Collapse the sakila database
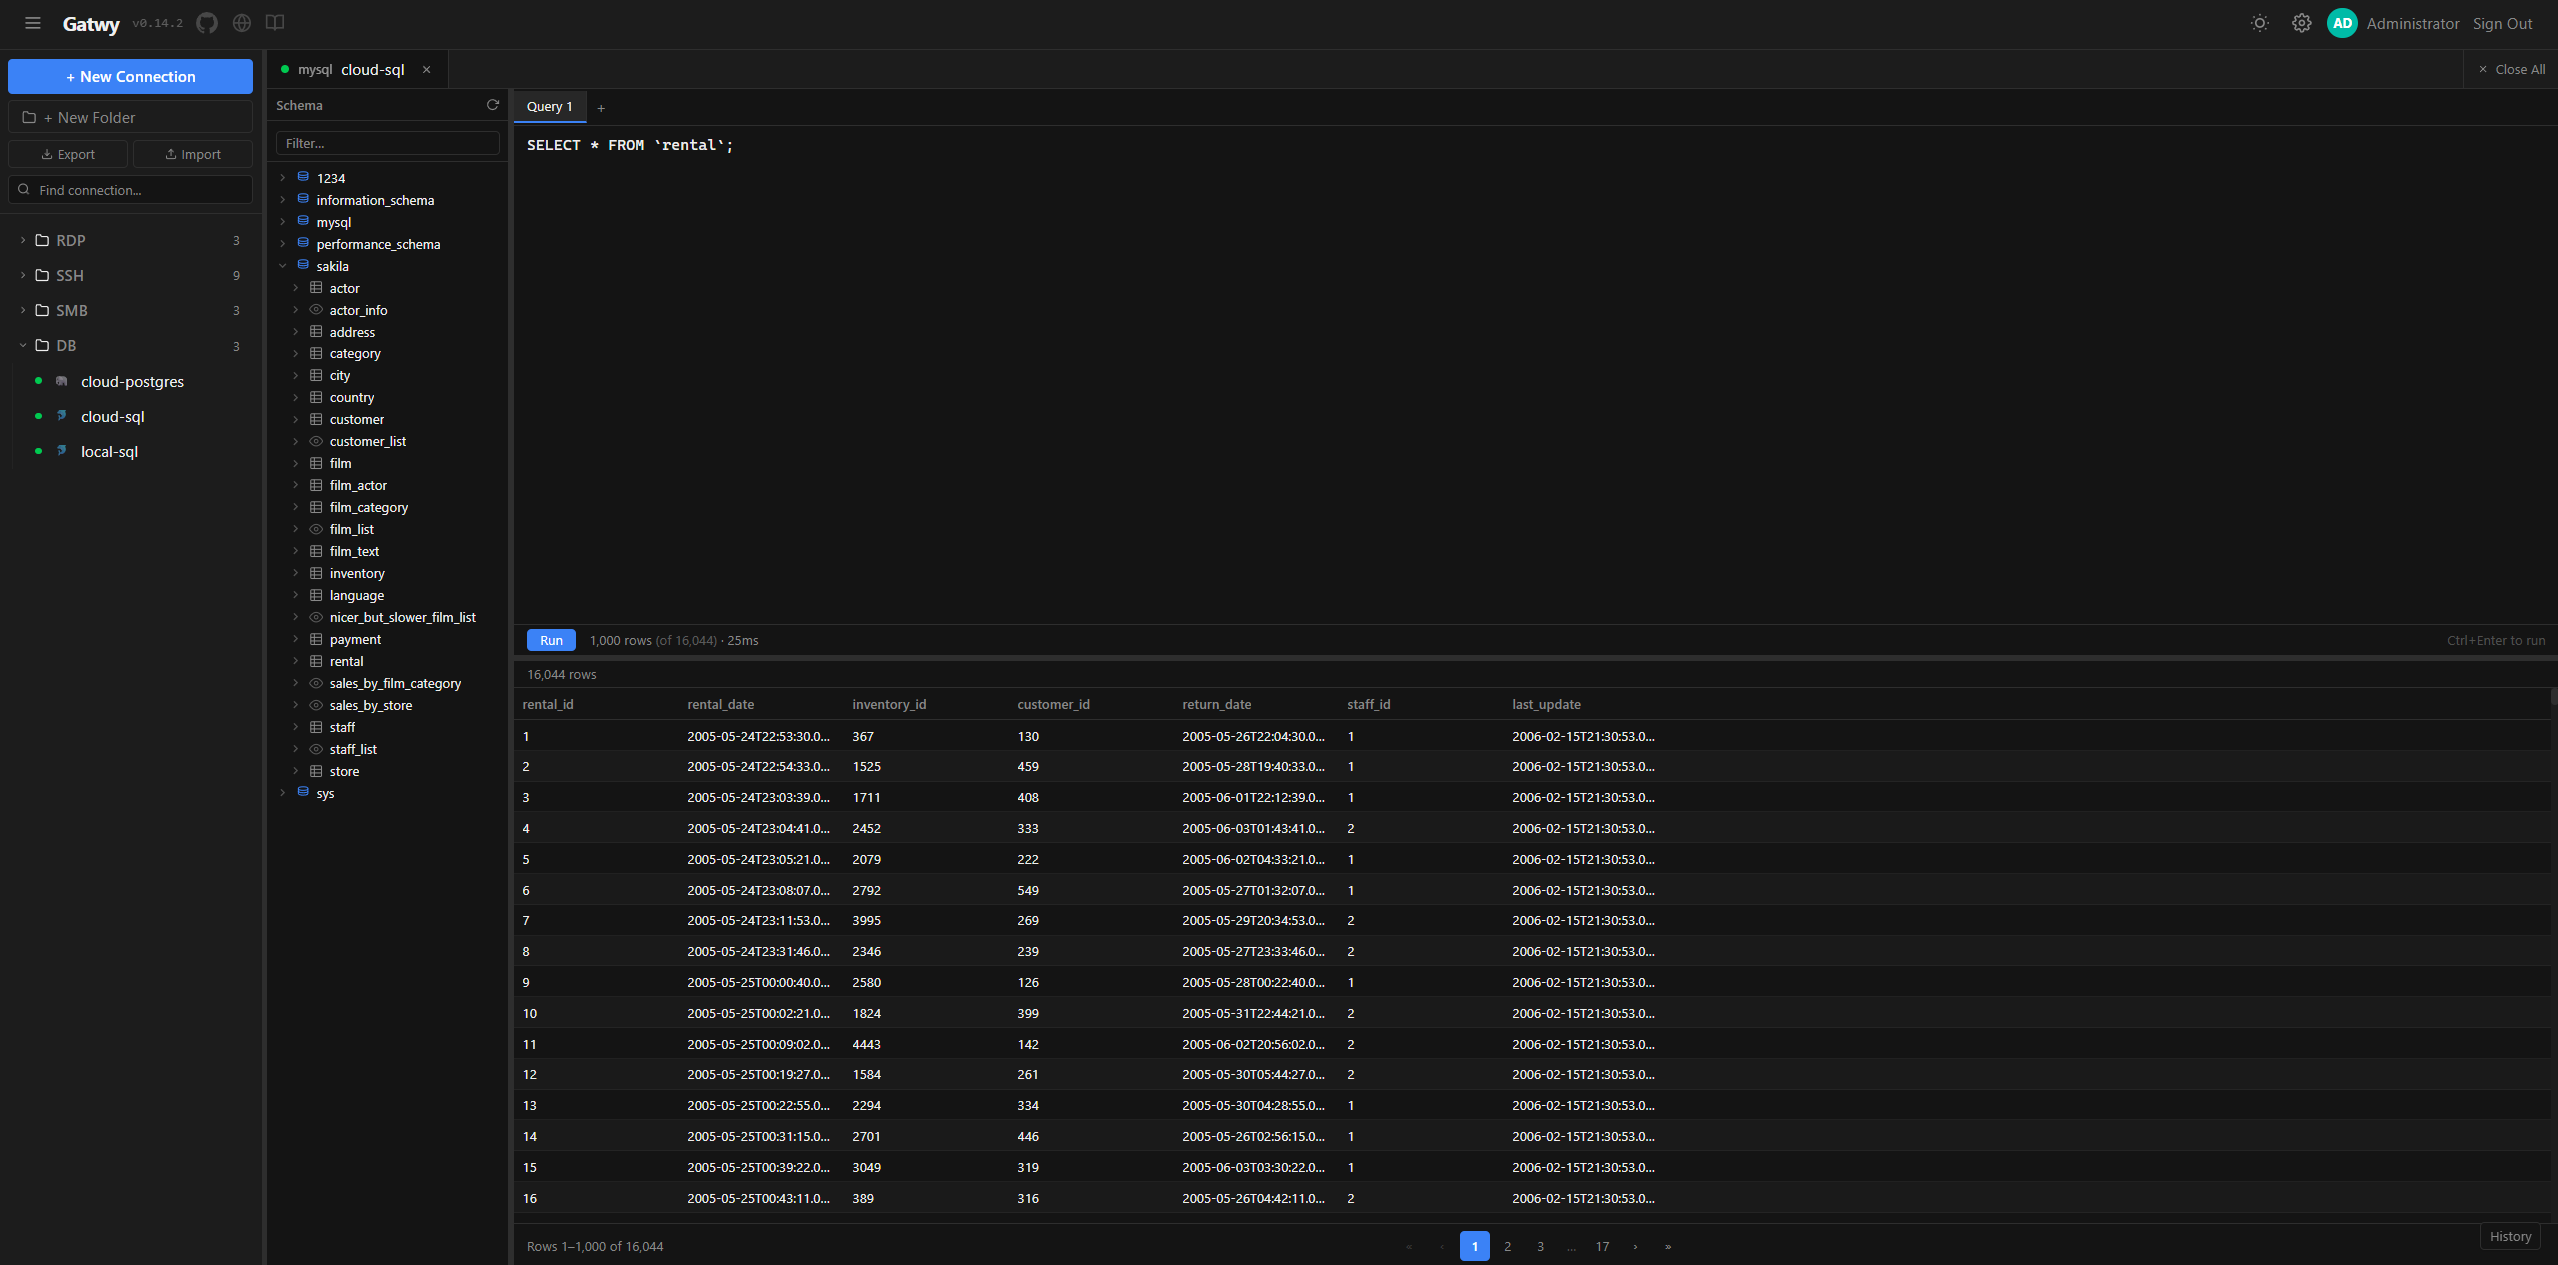 [283, 266]
